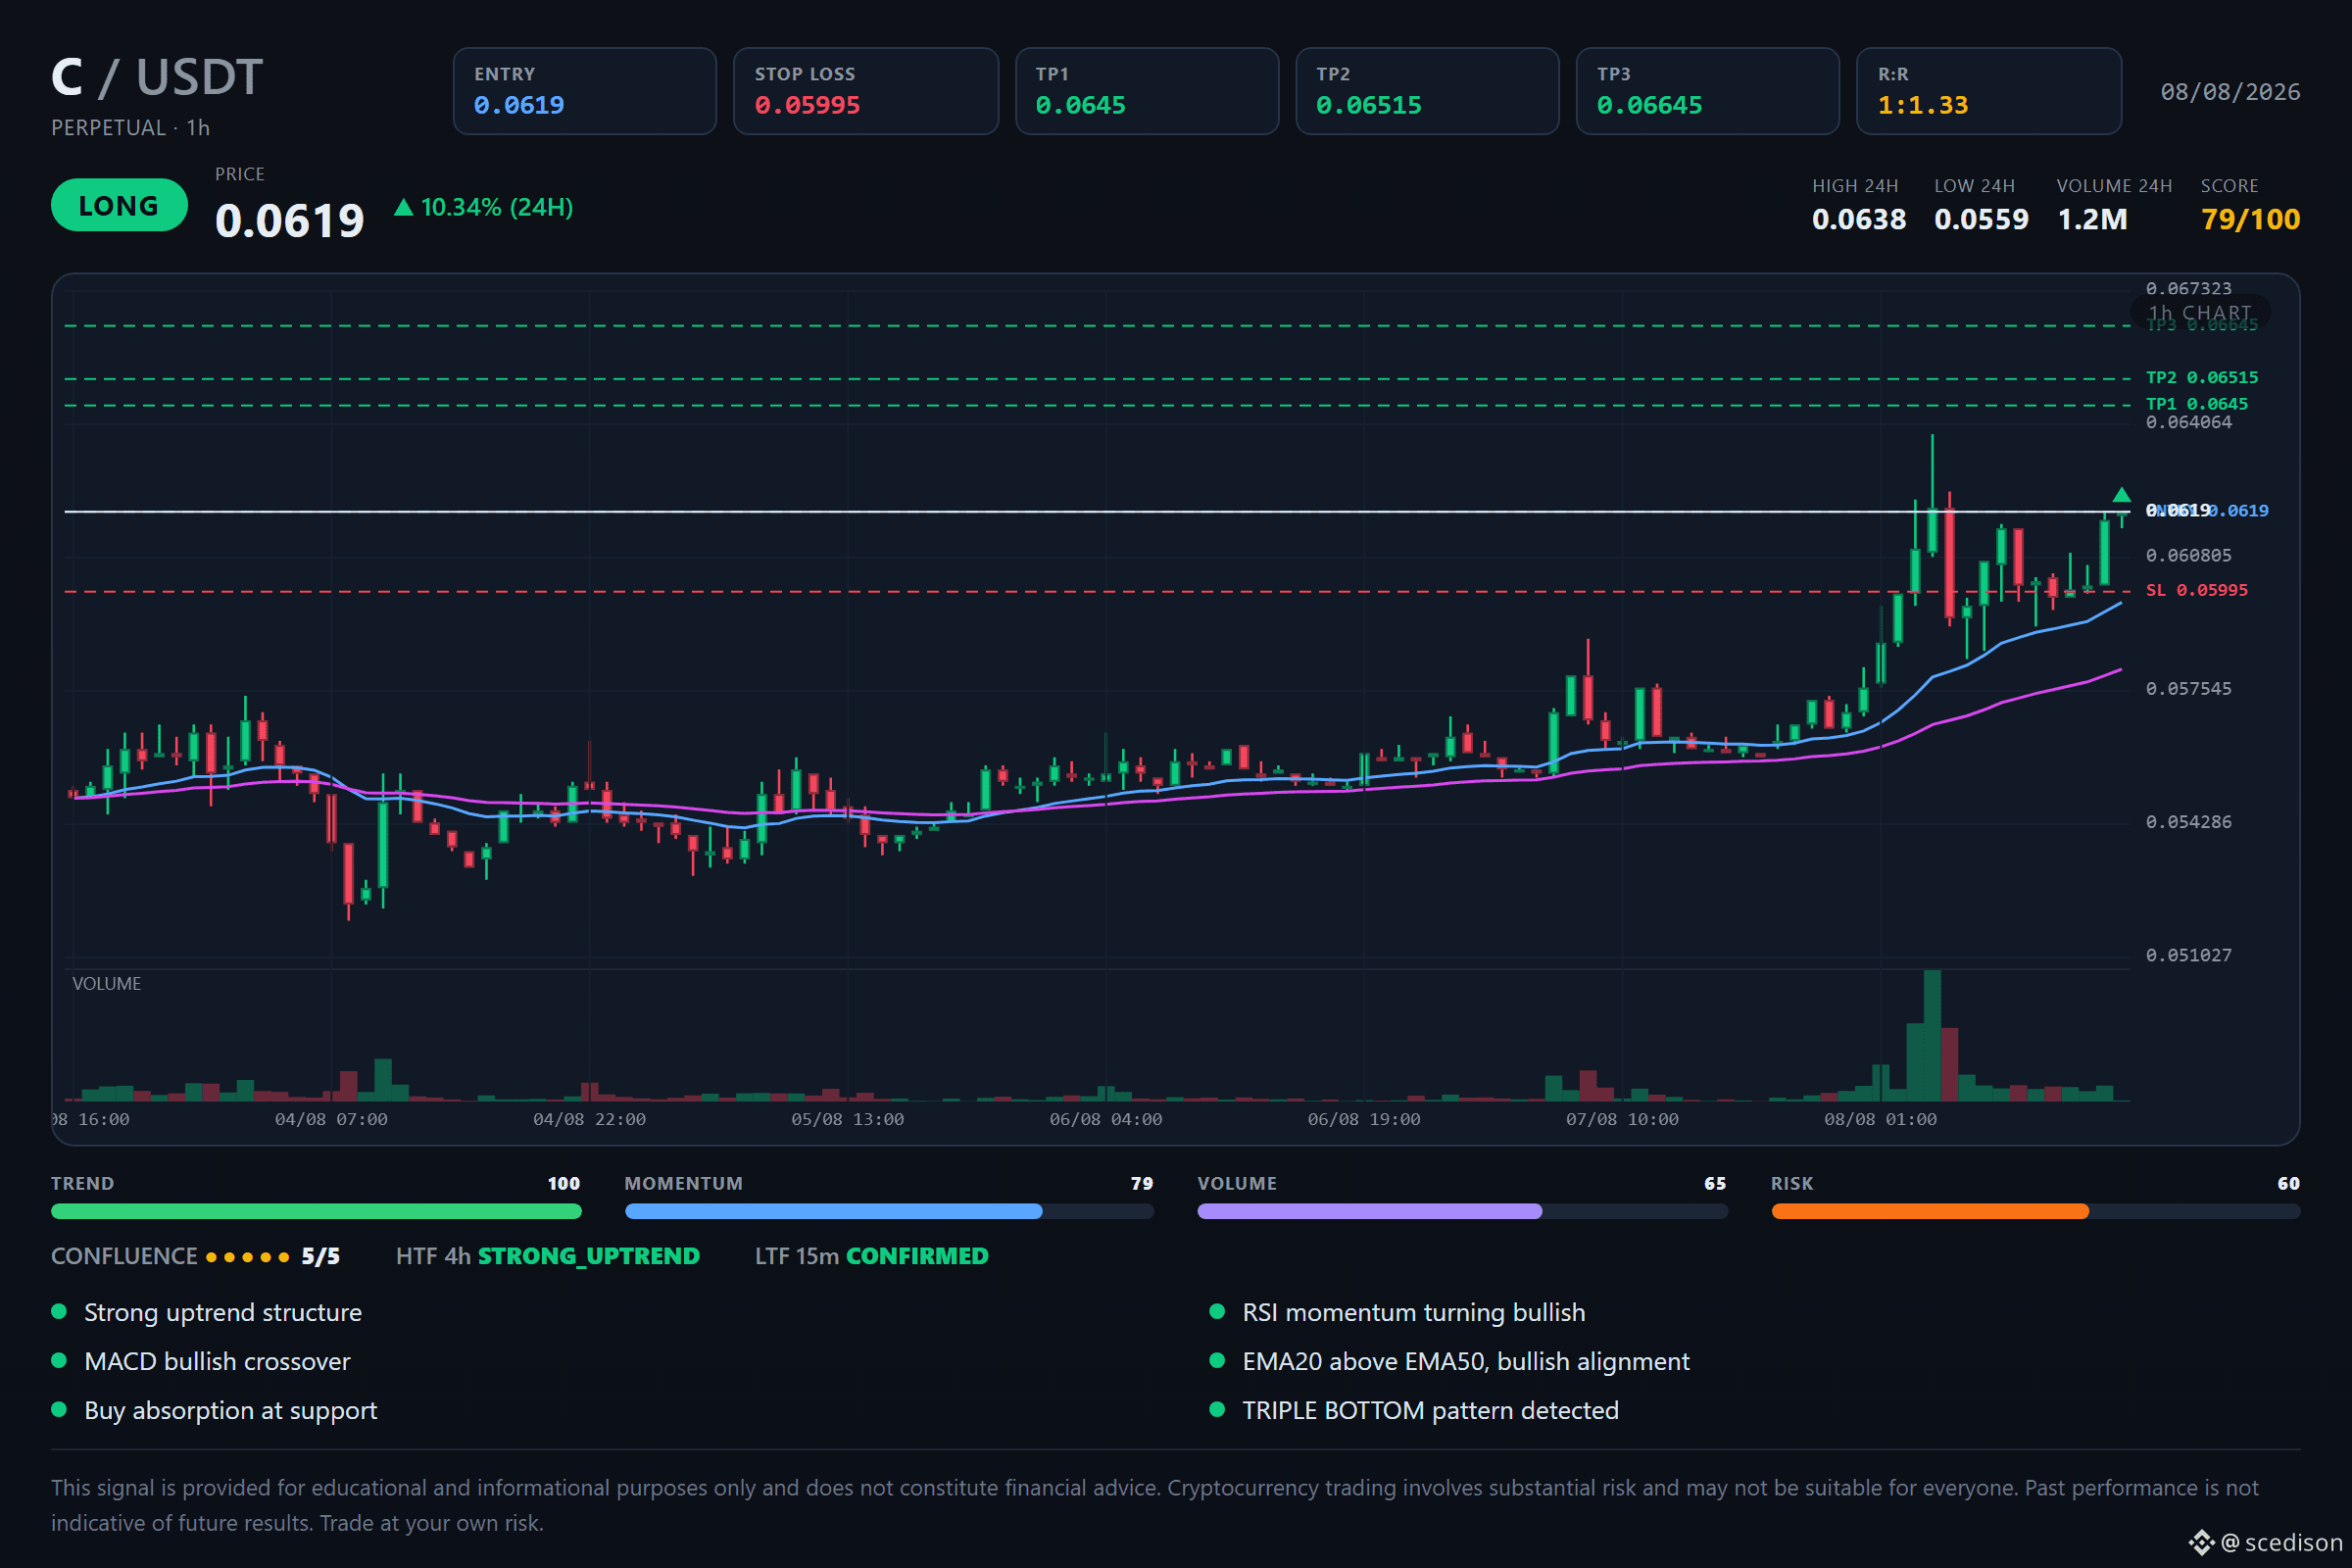The image size is (2352, 1568).
Task: Click the CONFLUENCE 5/5 rating
Action: pos(196,1256)
